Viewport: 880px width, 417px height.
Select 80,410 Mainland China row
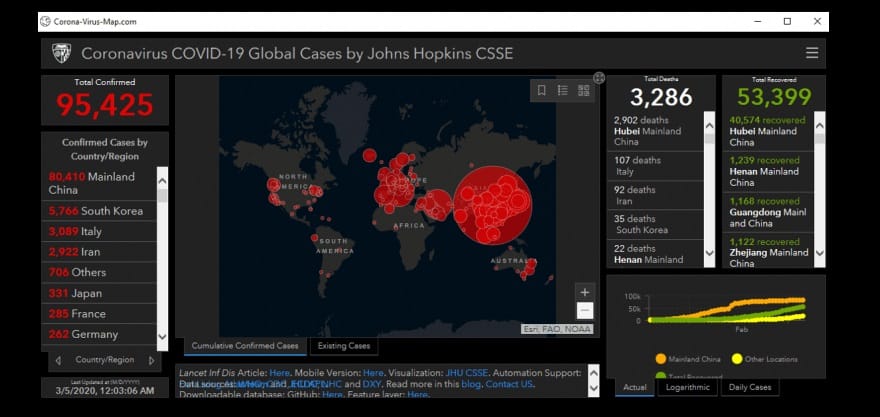point(99,184)
